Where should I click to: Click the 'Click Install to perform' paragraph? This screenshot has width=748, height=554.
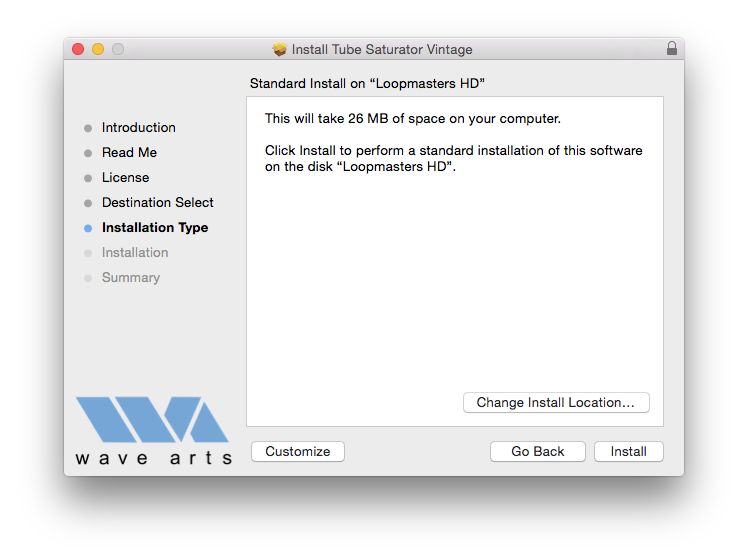454,158
